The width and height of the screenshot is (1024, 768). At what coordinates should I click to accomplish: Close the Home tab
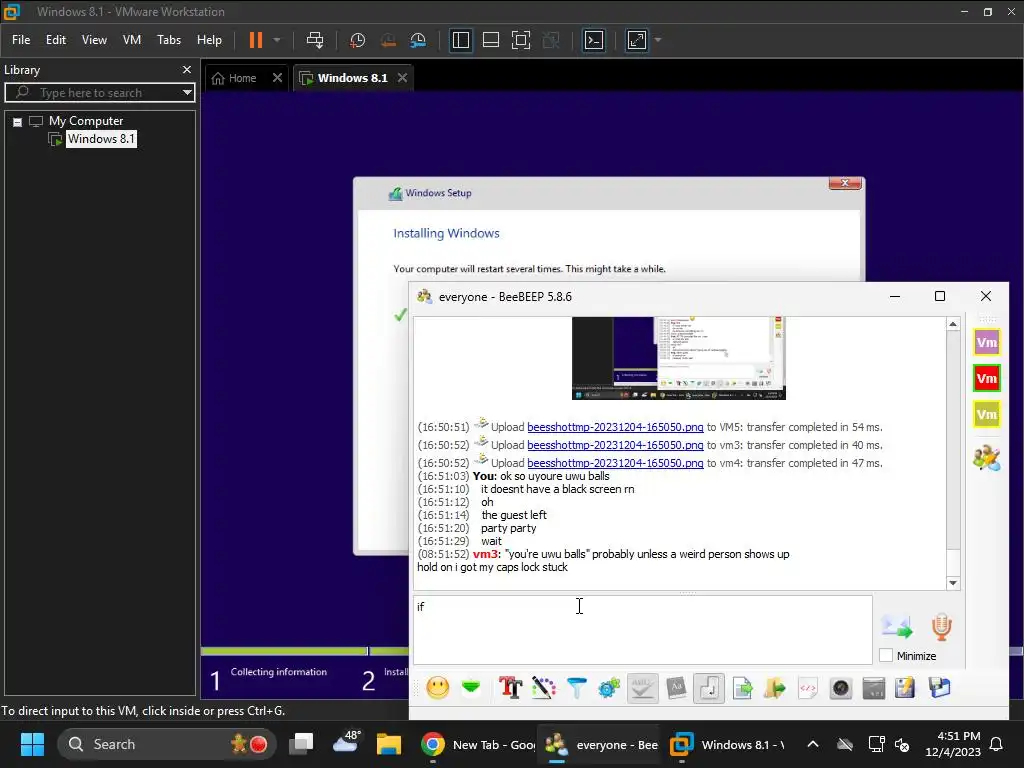tap(278, 78)
